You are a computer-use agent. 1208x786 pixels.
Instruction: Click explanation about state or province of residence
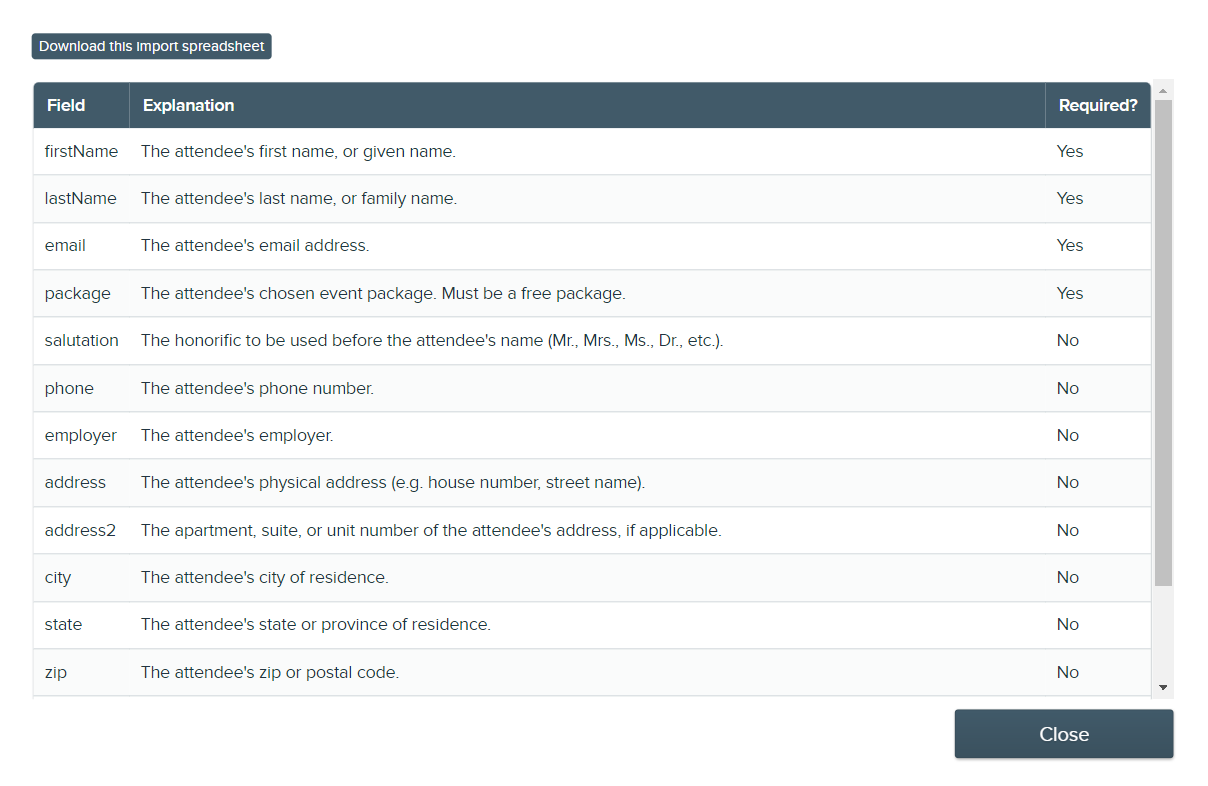pyautogui.click(x=316, y=625)
